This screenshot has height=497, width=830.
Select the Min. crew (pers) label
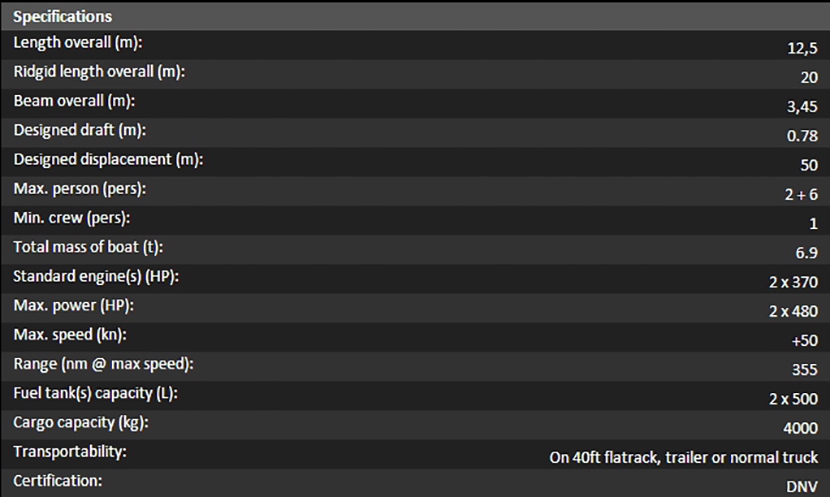(x=72, y=217)
